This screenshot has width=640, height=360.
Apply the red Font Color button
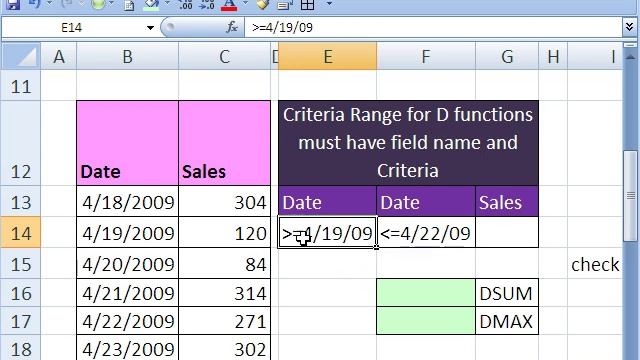tap(229, 4)
